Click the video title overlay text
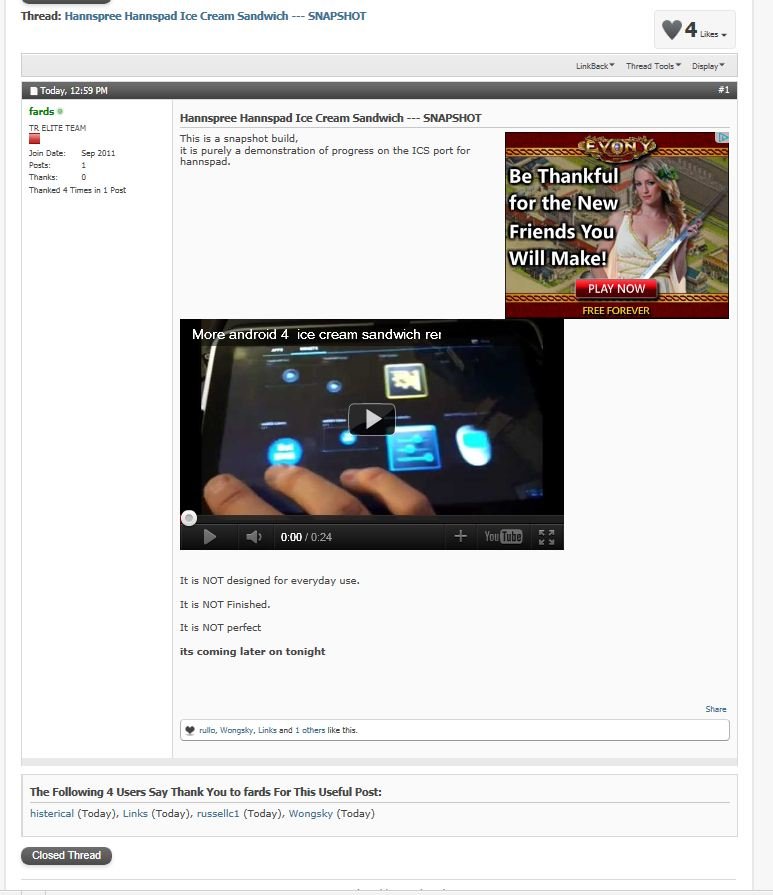The height and width of the screenshot is (895, 773). (x=316, y=334)
